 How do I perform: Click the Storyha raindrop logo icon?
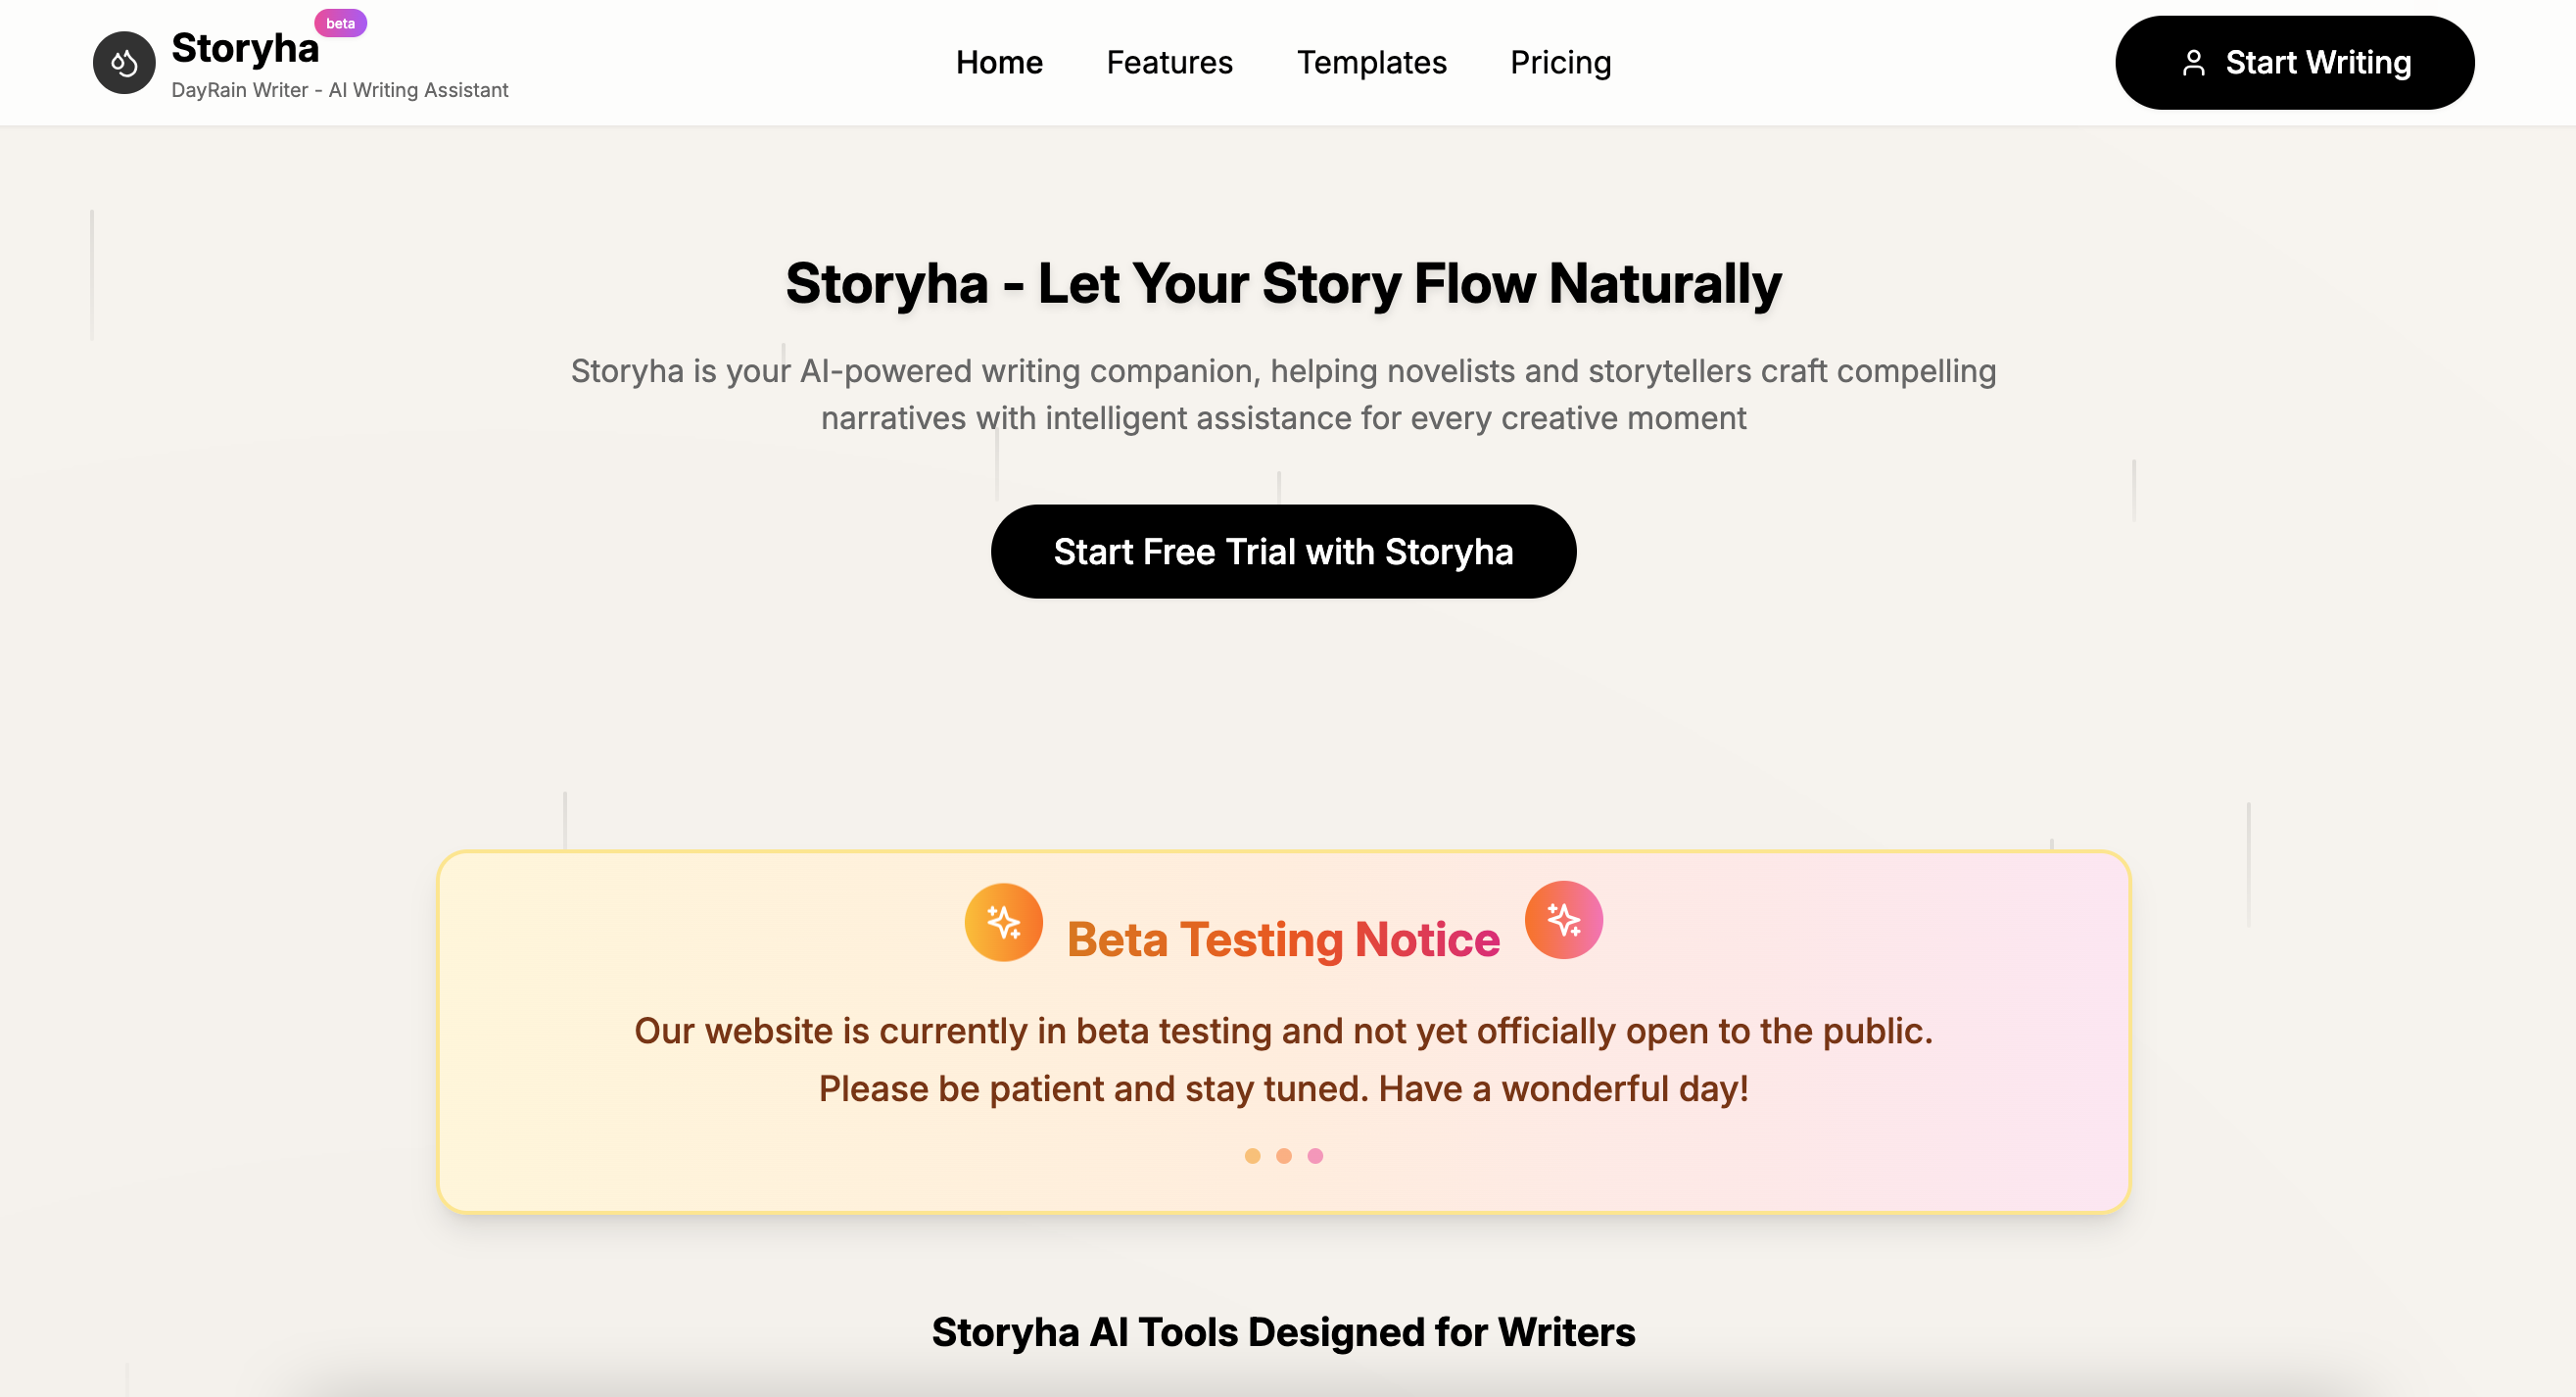(124, 63)
